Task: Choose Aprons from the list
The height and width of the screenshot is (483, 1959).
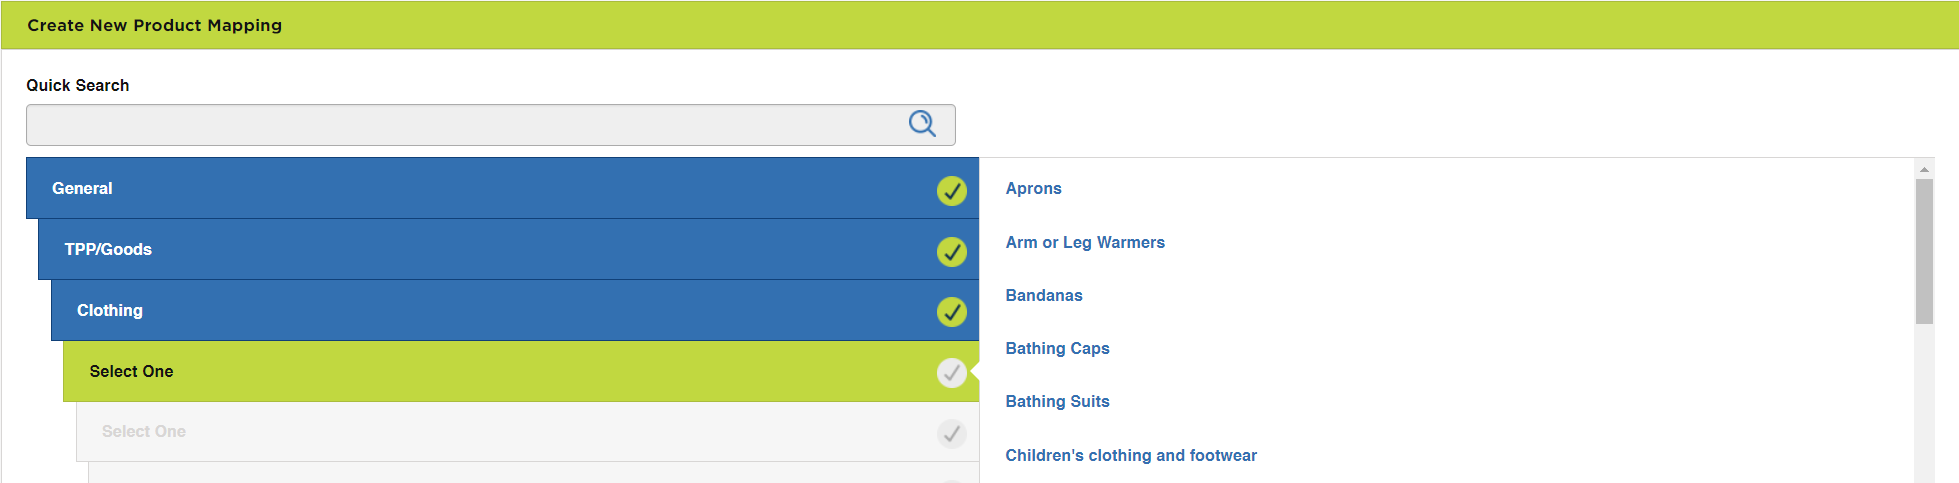Action: (1033, 188)
